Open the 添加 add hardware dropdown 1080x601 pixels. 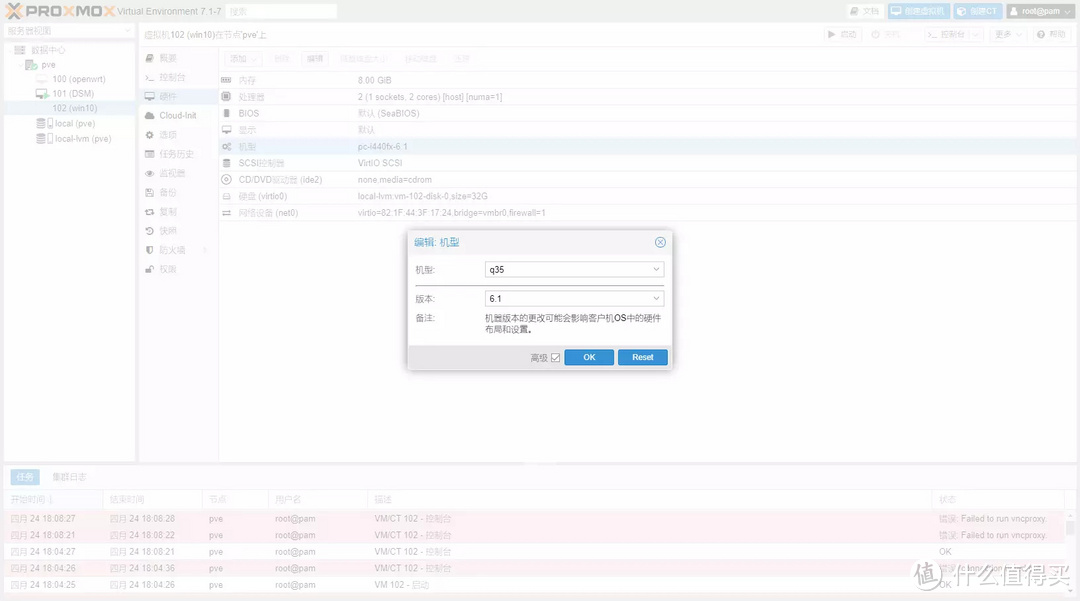coord(243,59)
